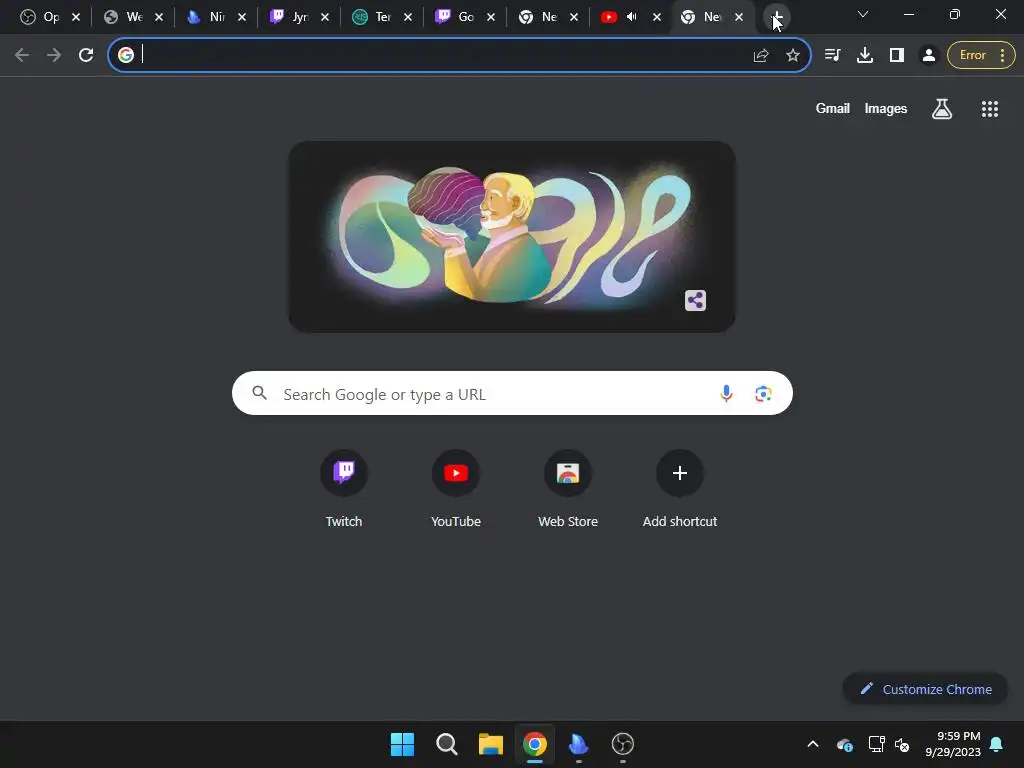Click the Chrome icon on taskbar
This screenshot has width=1024, height=768.
(x=535, y=744)
